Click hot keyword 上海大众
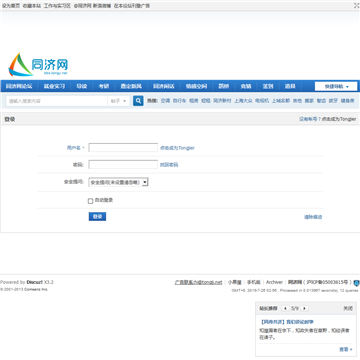This screenshot has height=360, width=360. pyautogui.click(x=243, y=101)
